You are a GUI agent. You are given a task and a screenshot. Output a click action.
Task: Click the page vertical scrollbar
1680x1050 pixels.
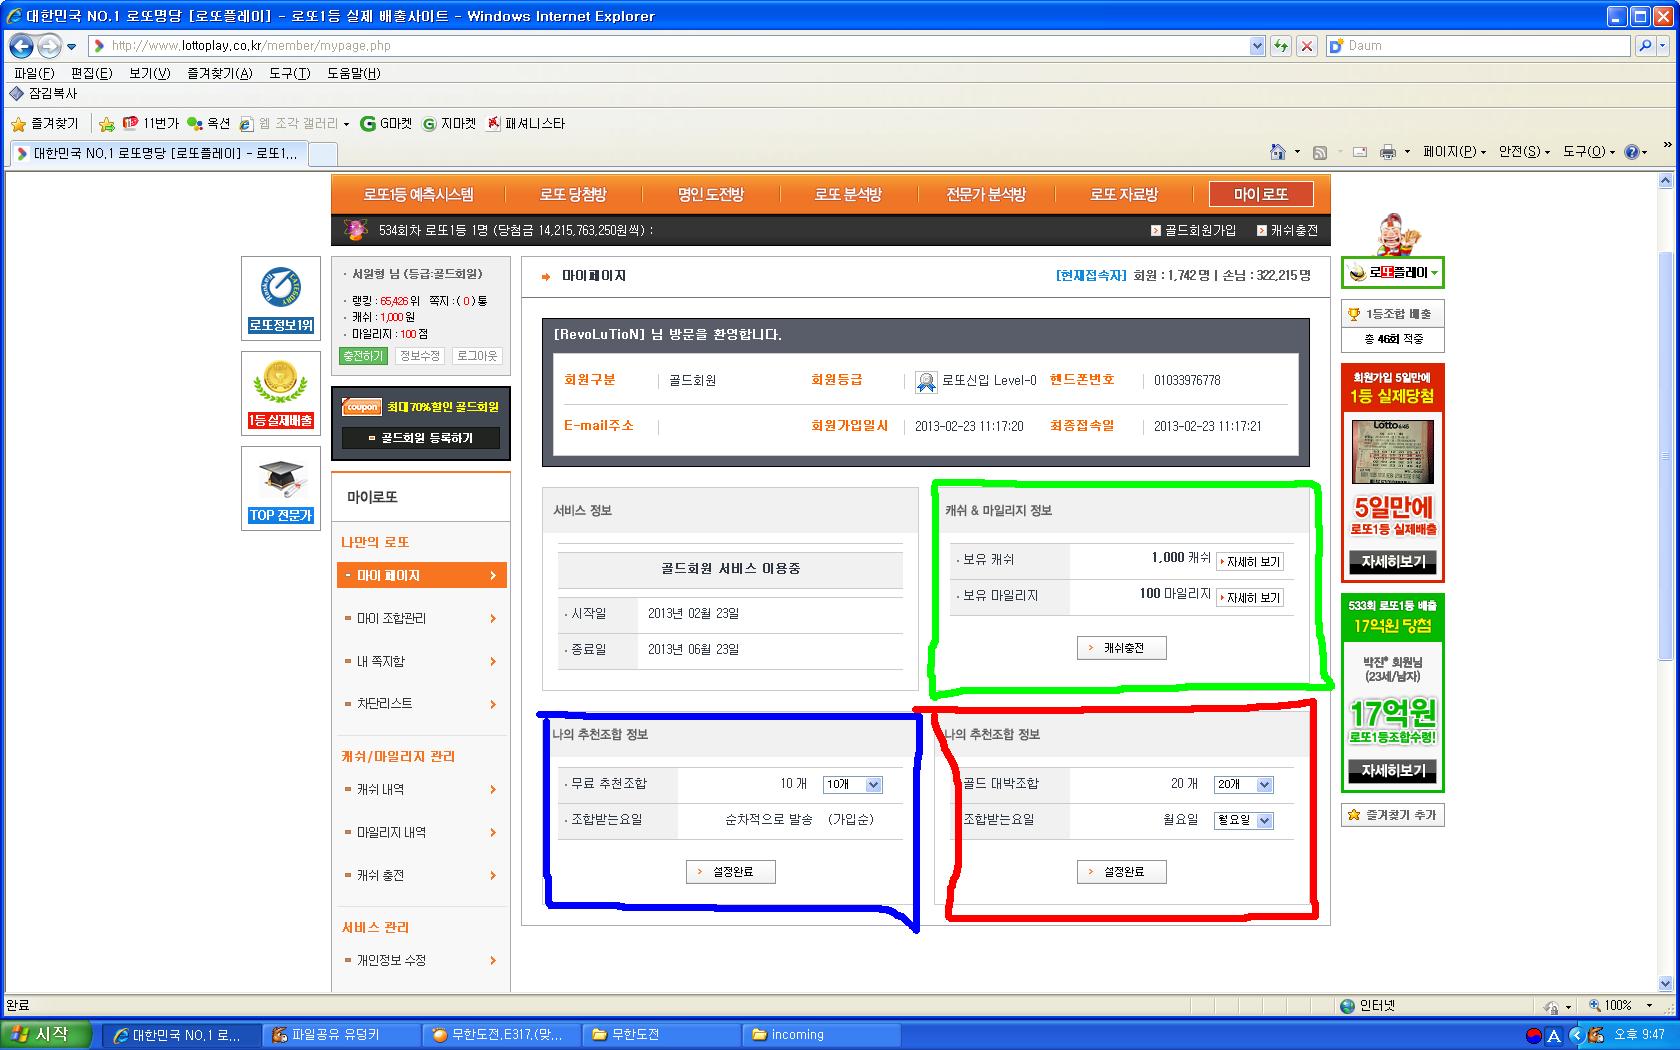click(1665, 580)
